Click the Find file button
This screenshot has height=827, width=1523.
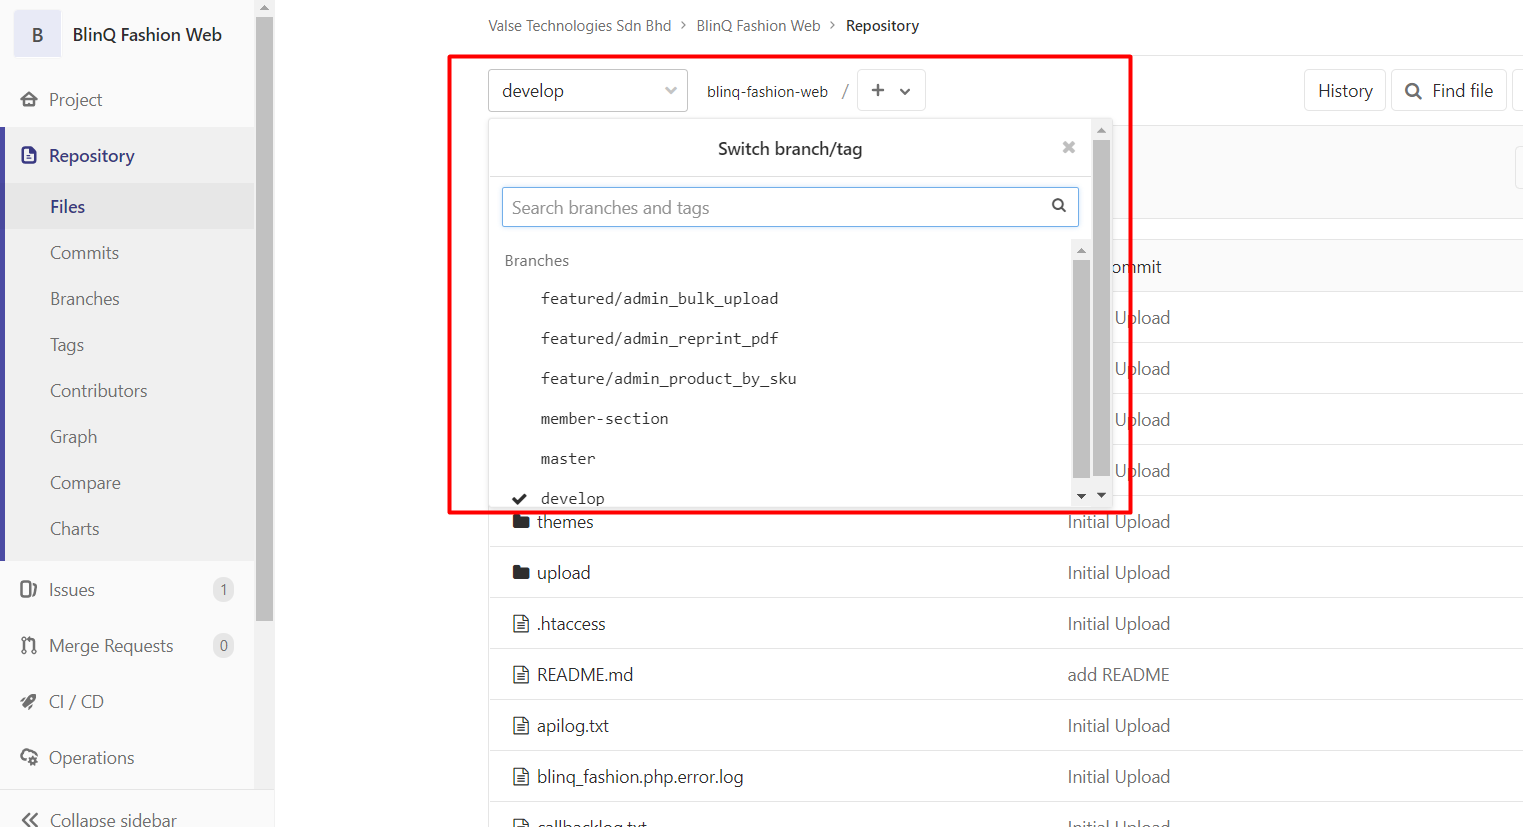(x=1448, y=91)
